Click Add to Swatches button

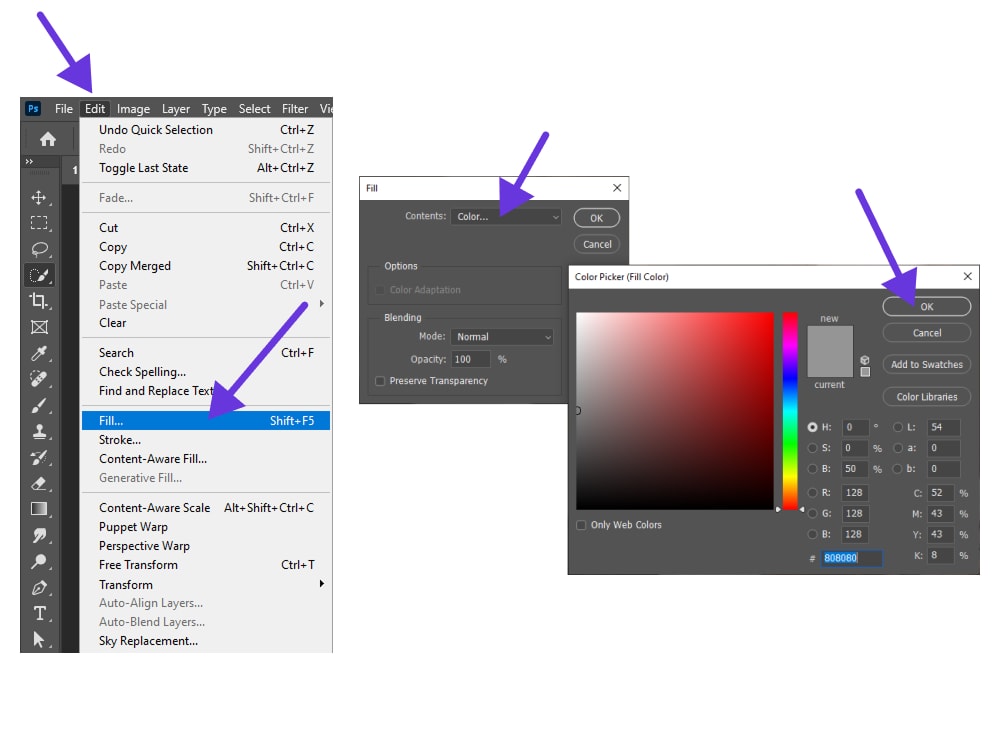click(927, 364)
